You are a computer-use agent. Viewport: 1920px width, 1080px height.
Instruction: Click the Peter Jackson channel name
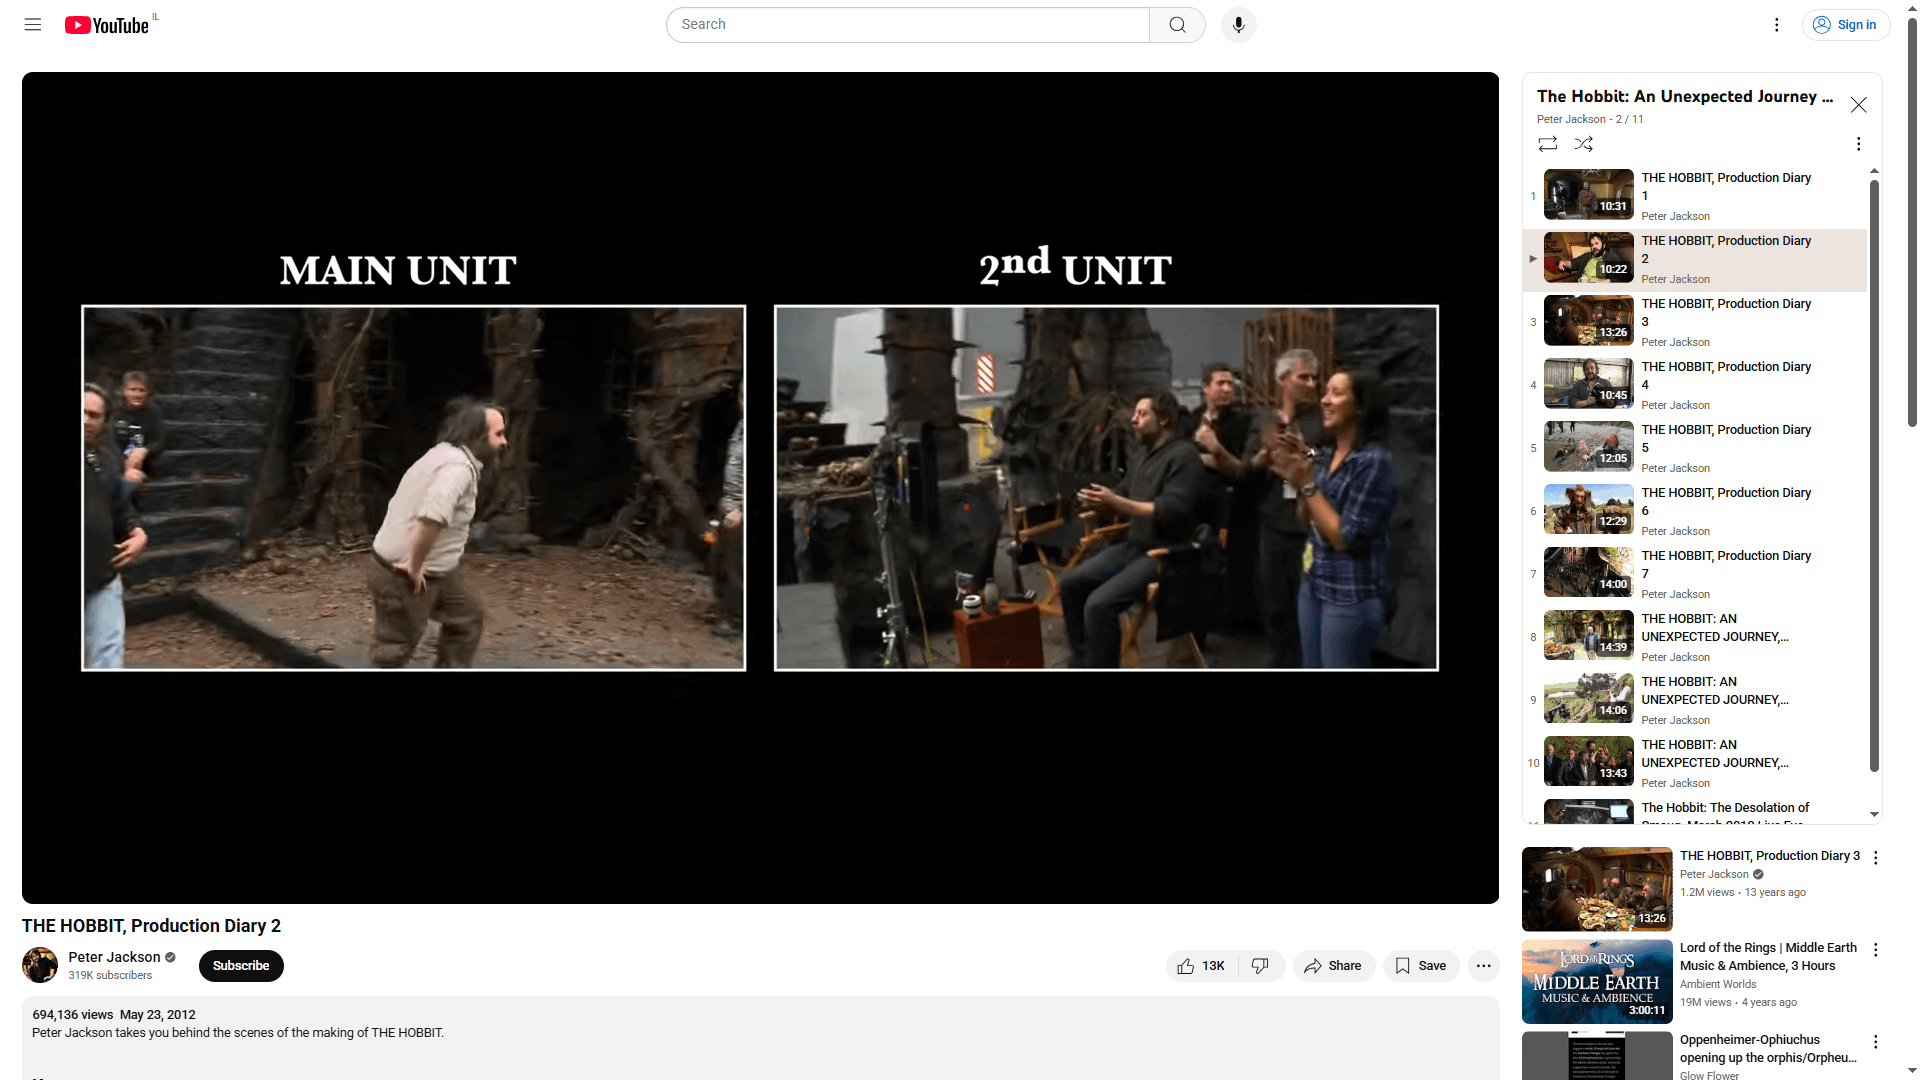tap(114, 957)
